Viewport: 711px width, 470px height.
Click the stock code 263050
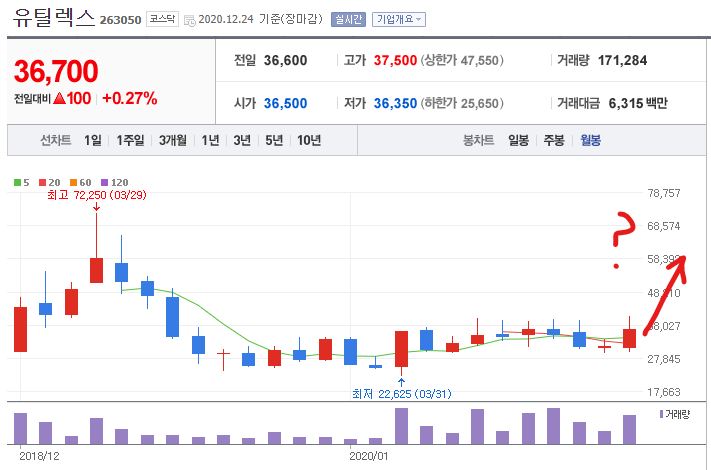point(121,20)
